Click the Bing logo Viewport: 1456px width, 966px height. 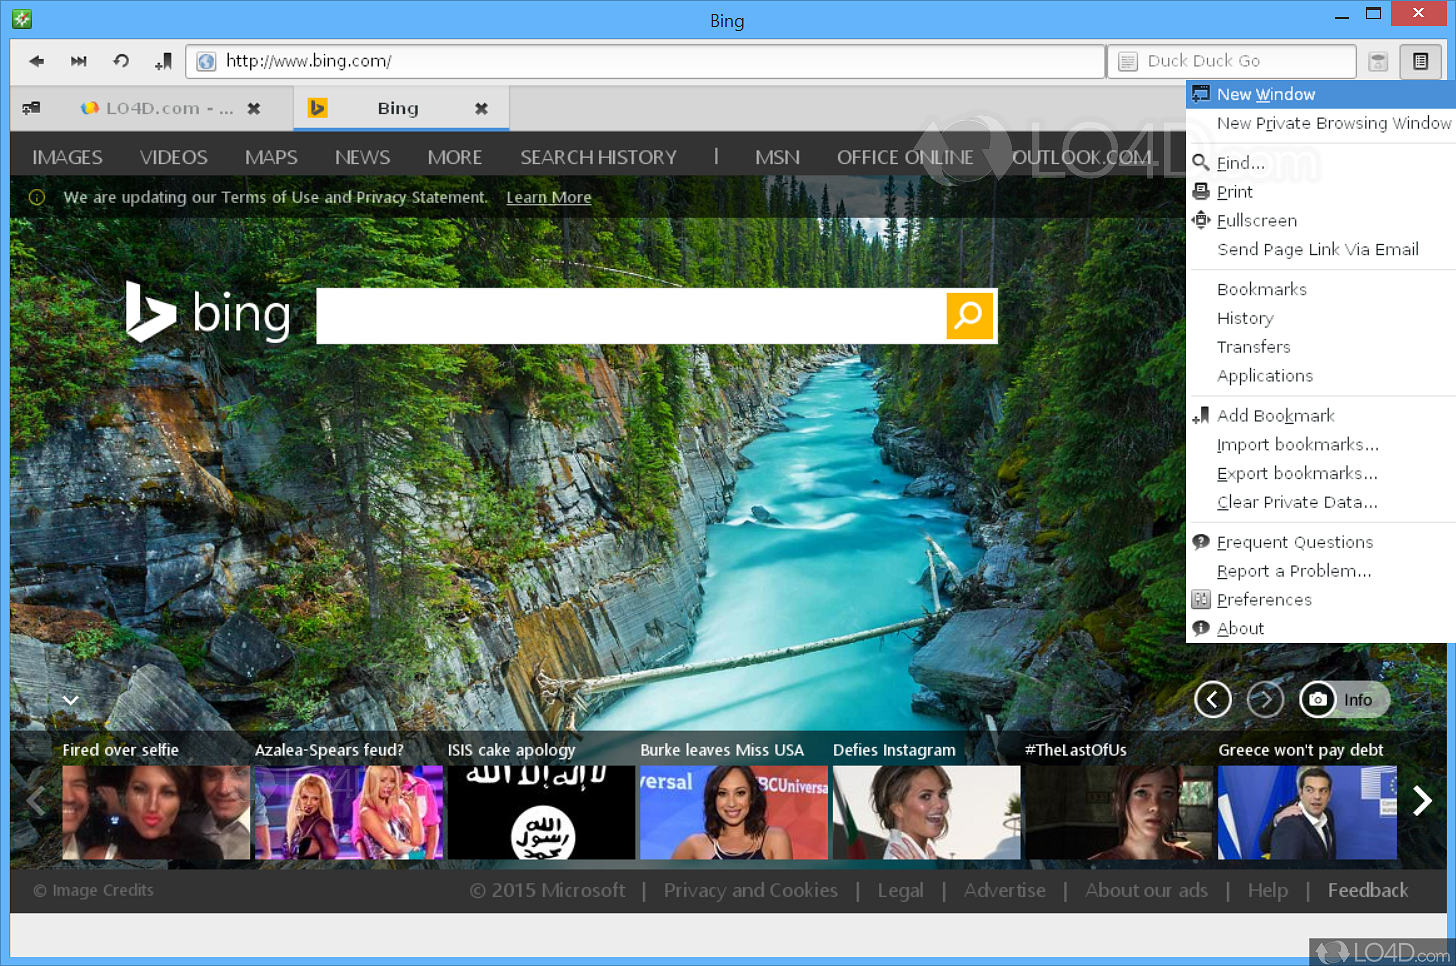(x=208, y=313)
